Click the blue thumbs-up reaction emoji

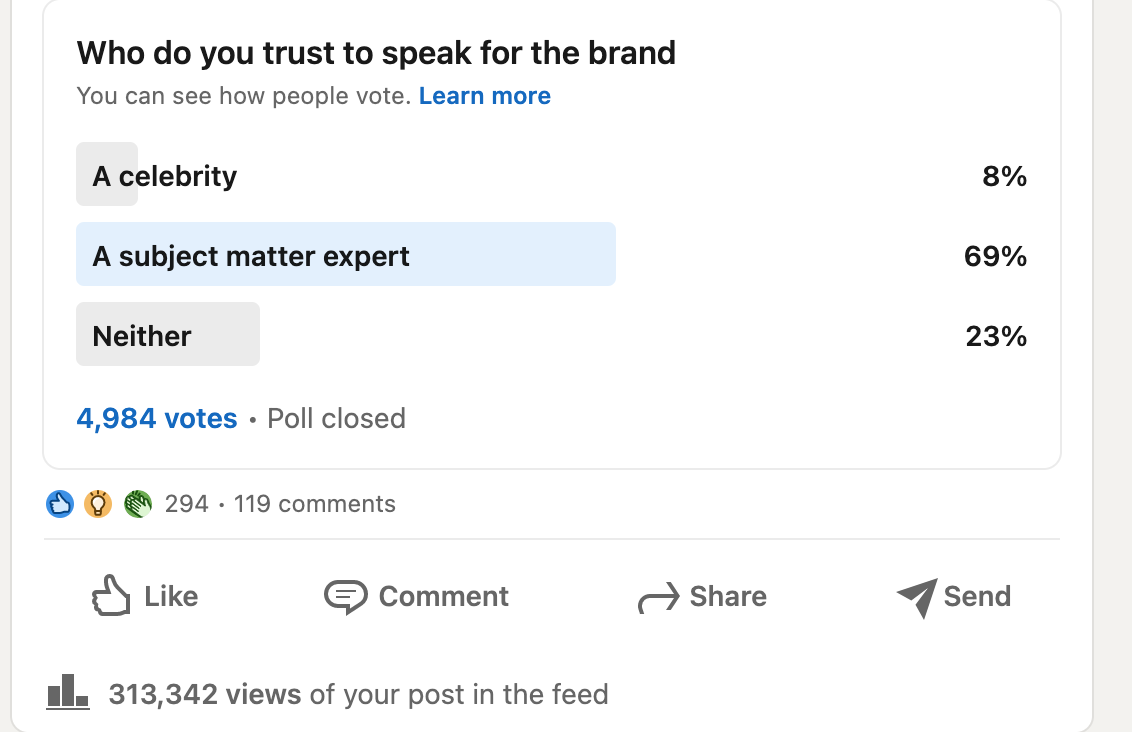pyautogui.click(x=60, y=504)
